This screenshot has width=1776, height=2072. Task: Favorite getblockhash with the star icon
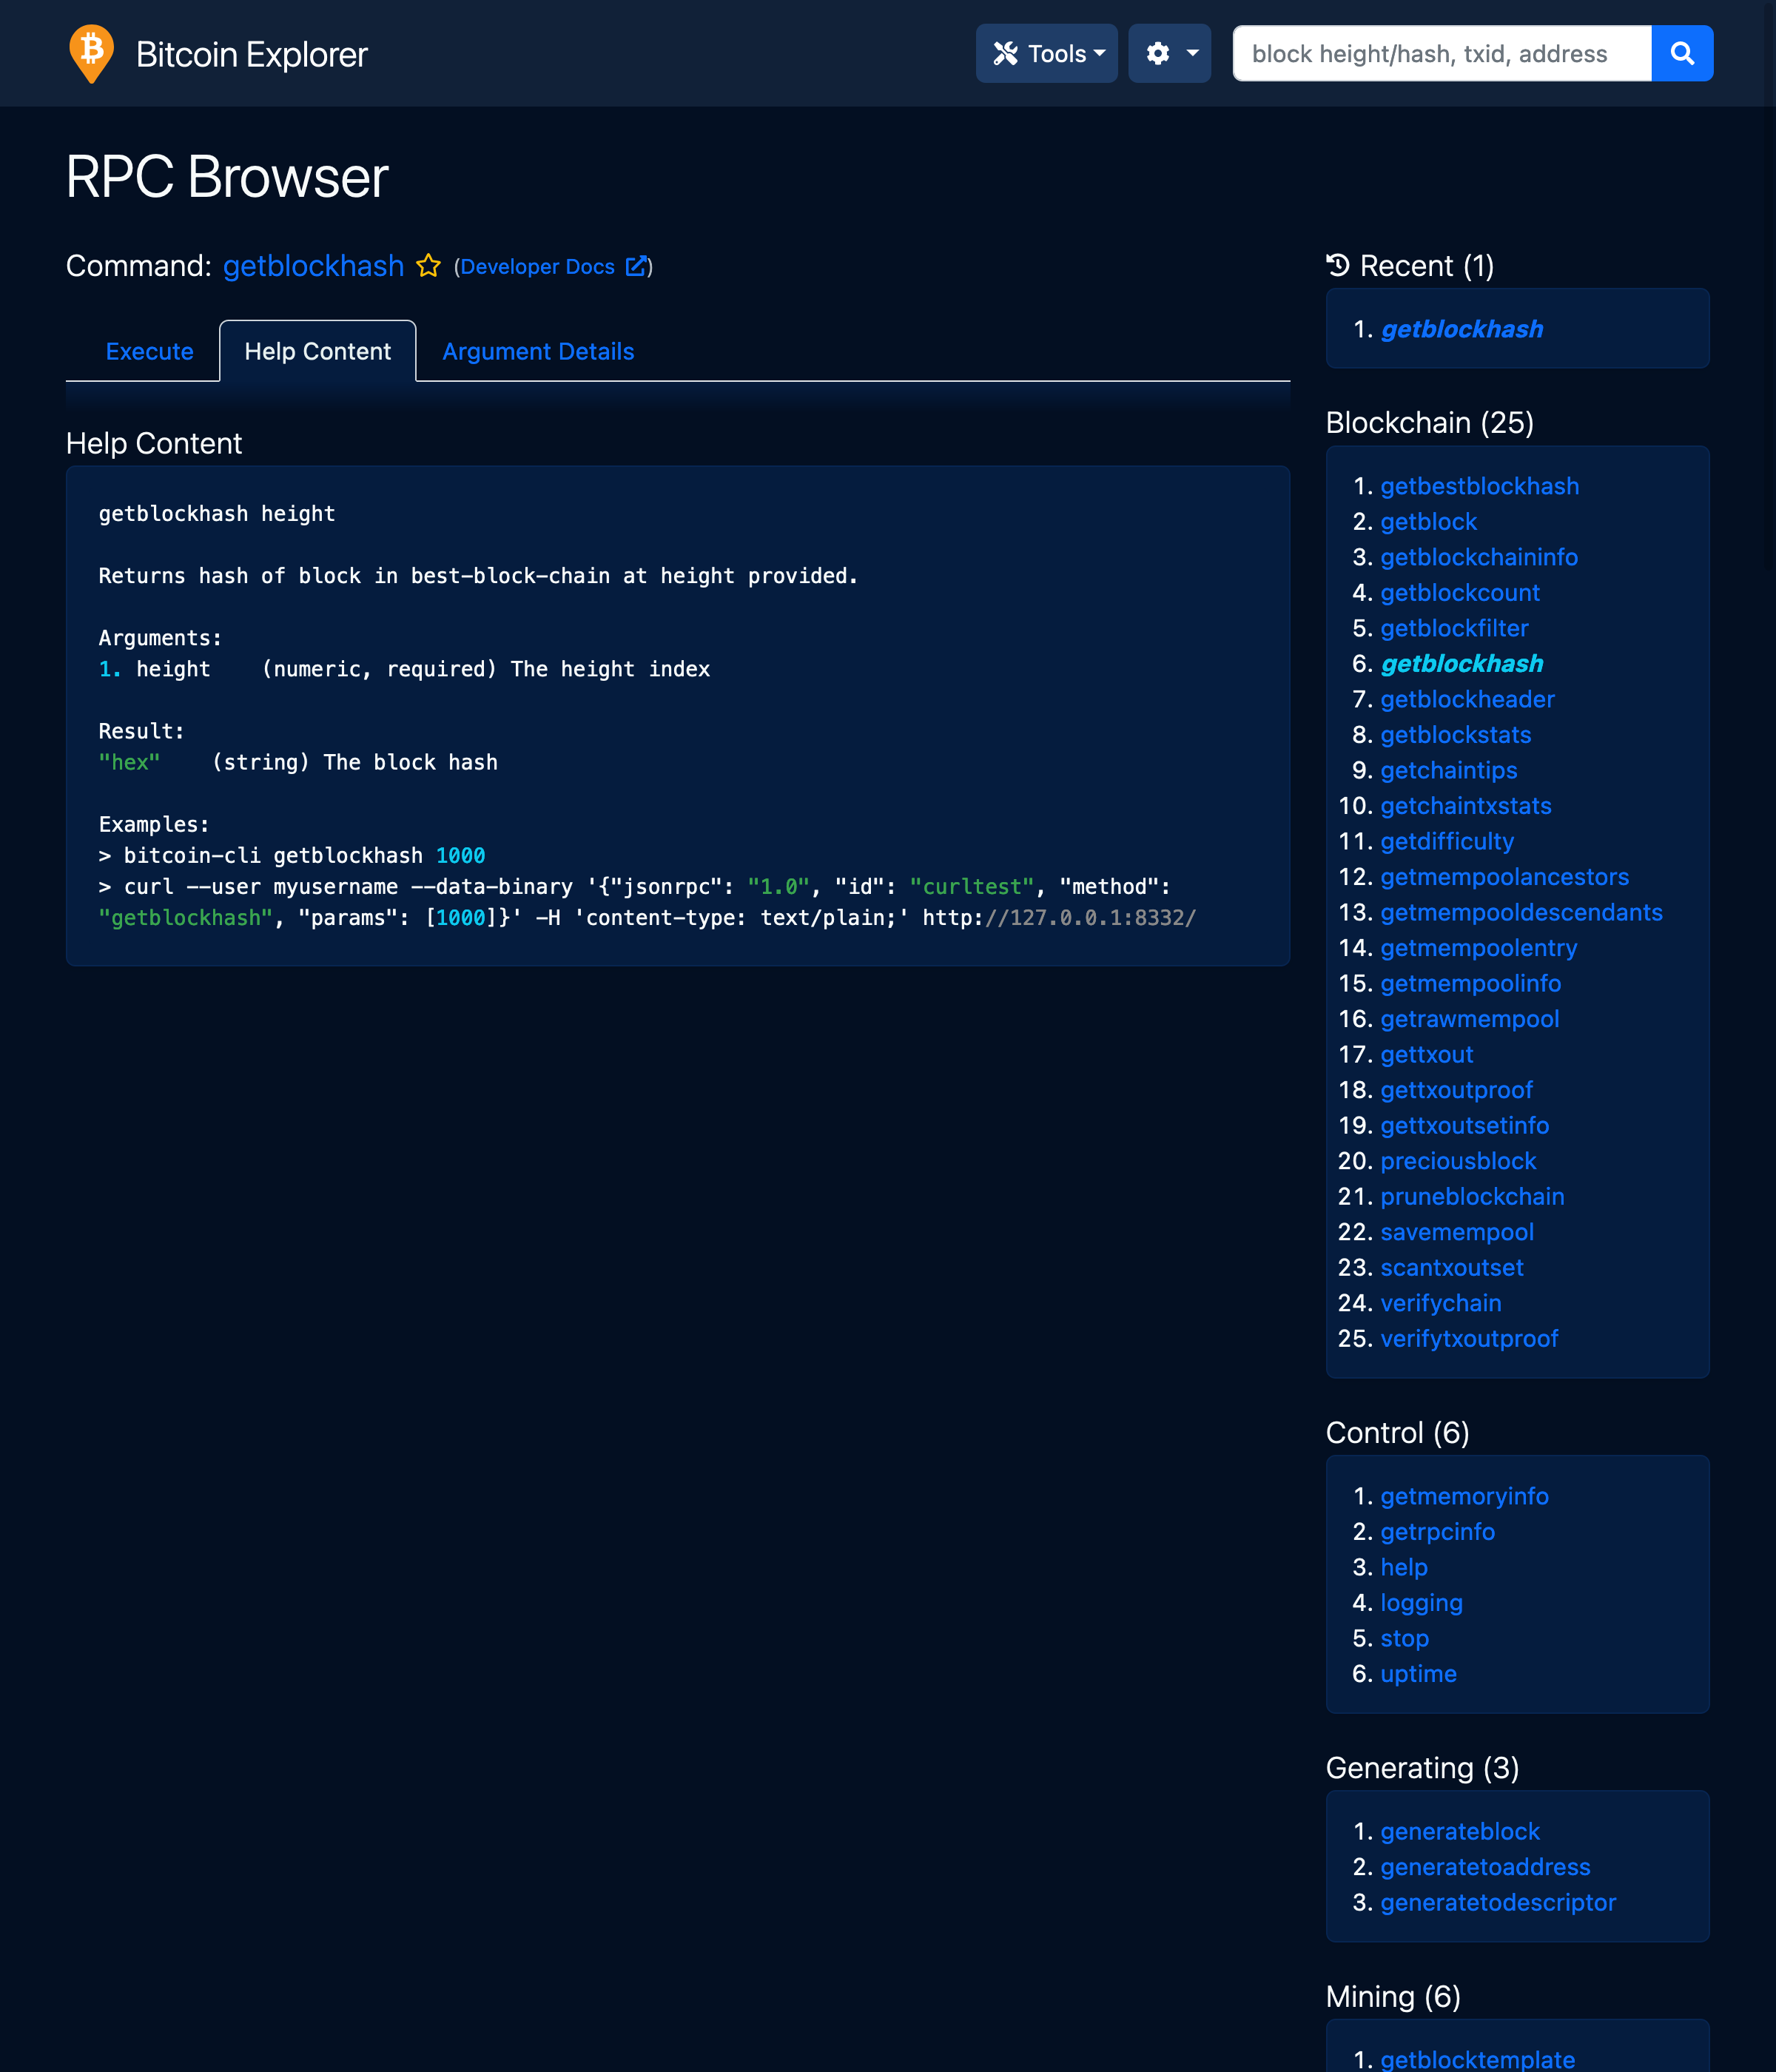429,266
